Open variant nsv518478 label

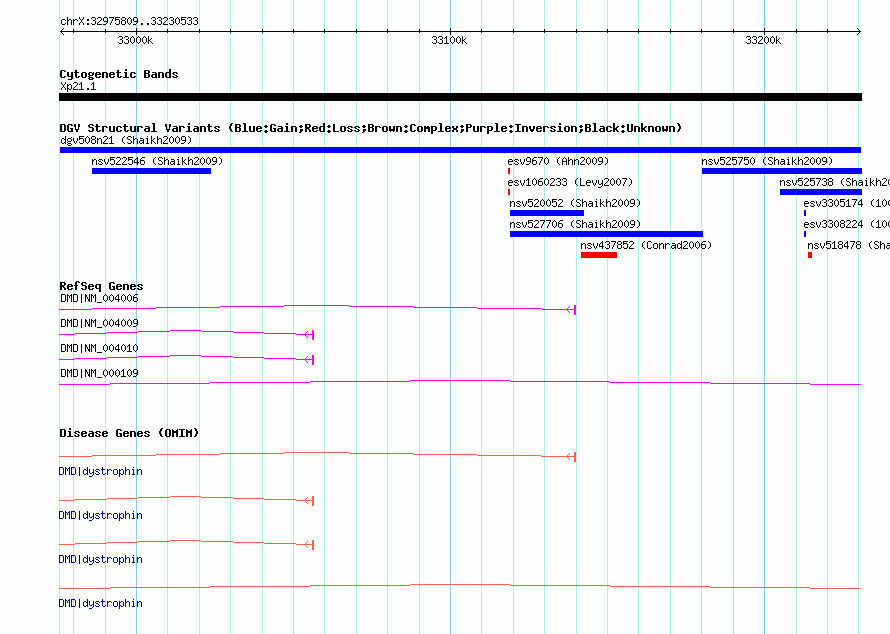pos(849,245)
